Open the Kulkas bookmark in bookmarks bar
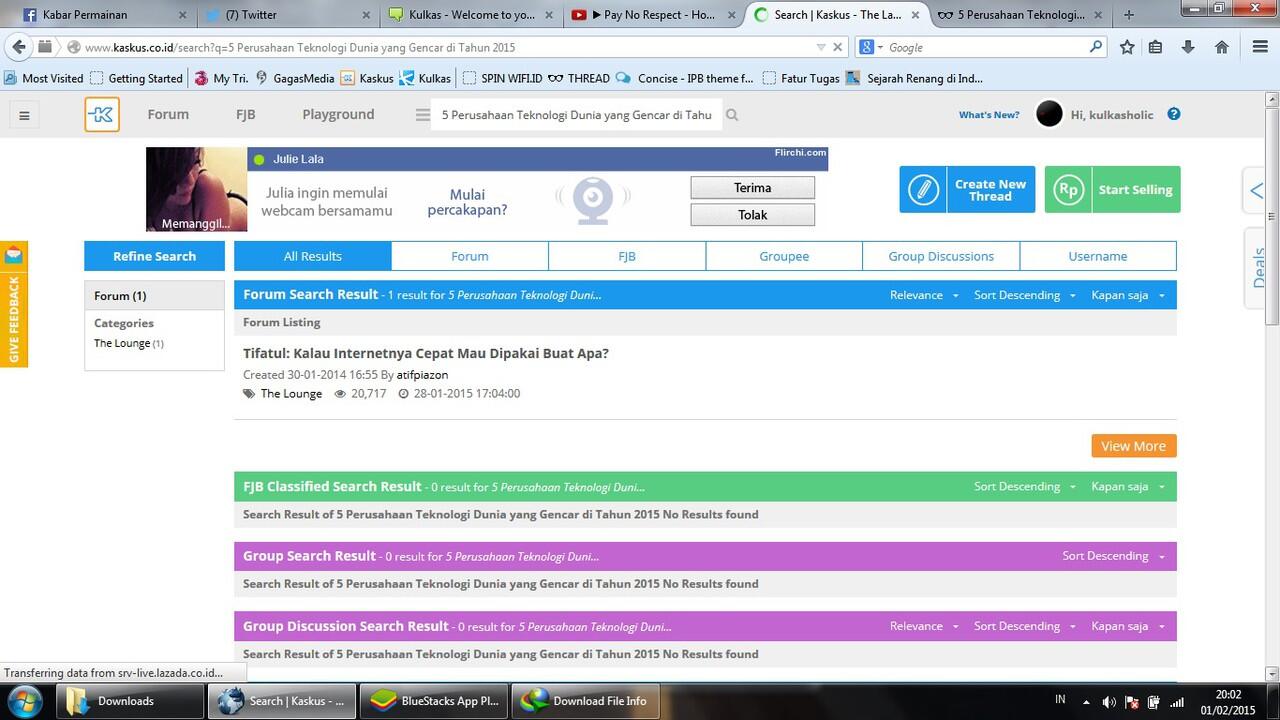The width and height of the screenshot is (1280, 720). [x=425, y=78]
